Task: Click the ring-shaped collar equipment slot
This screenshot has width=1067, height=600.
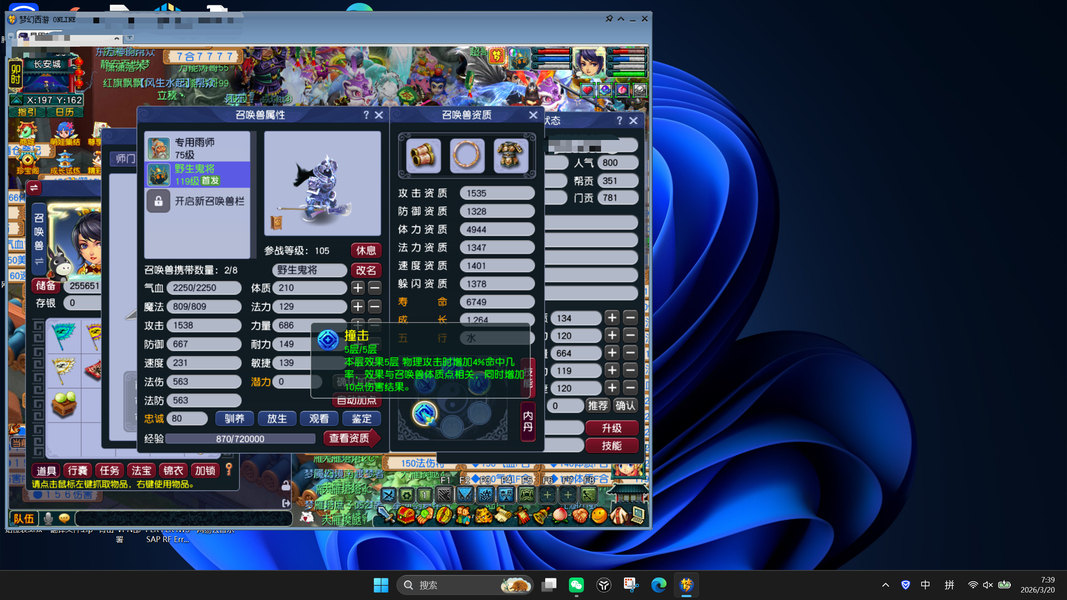Action: pyautogui.click(x=467, y=156)
